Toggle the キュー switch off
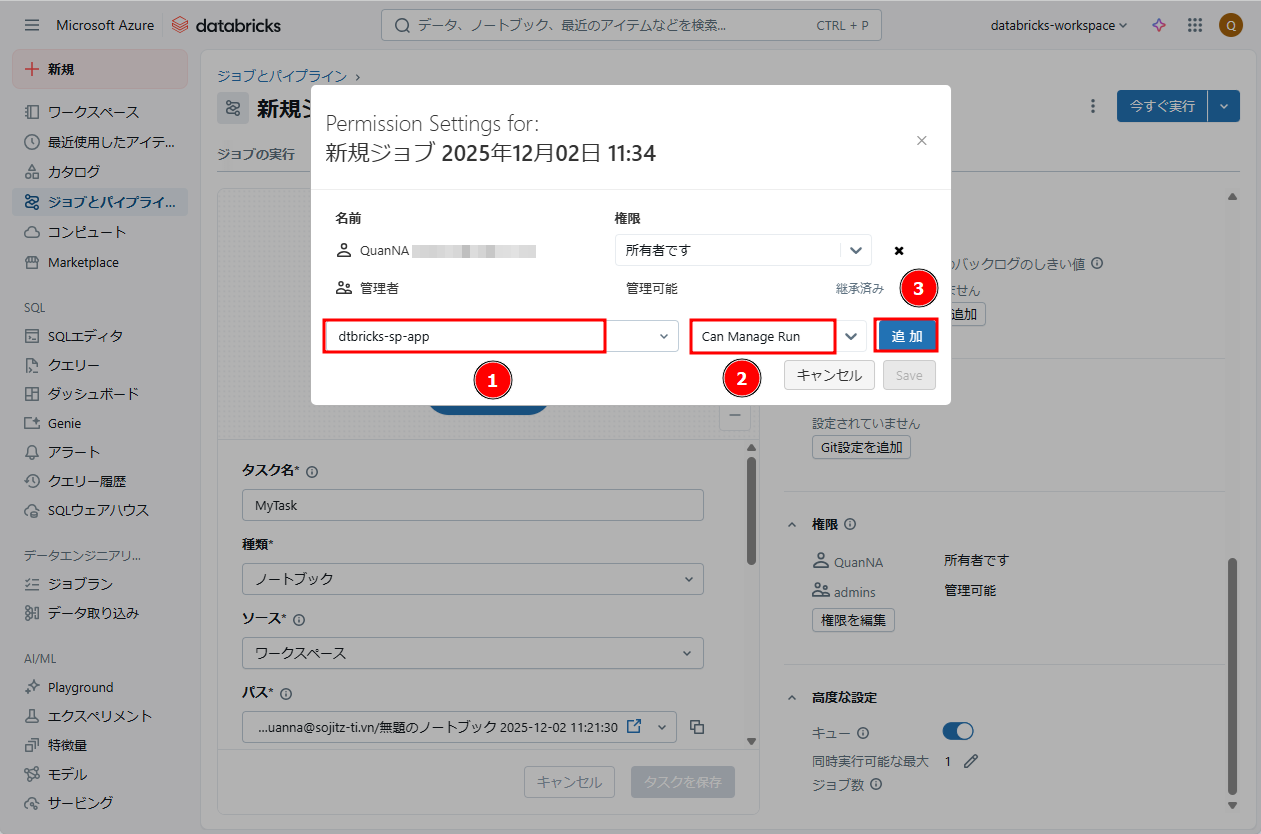Image resolution: width=1261 pixels, height=834 pixels. (x=958, y=732)
